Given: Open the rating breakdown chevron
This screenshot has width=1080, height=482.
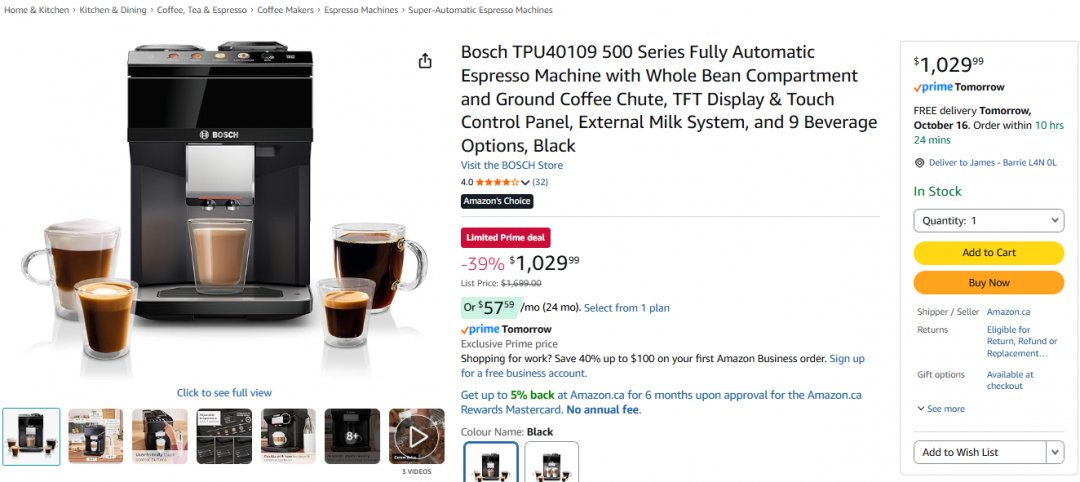Looking at the screenshot, I should coord(525,183).
